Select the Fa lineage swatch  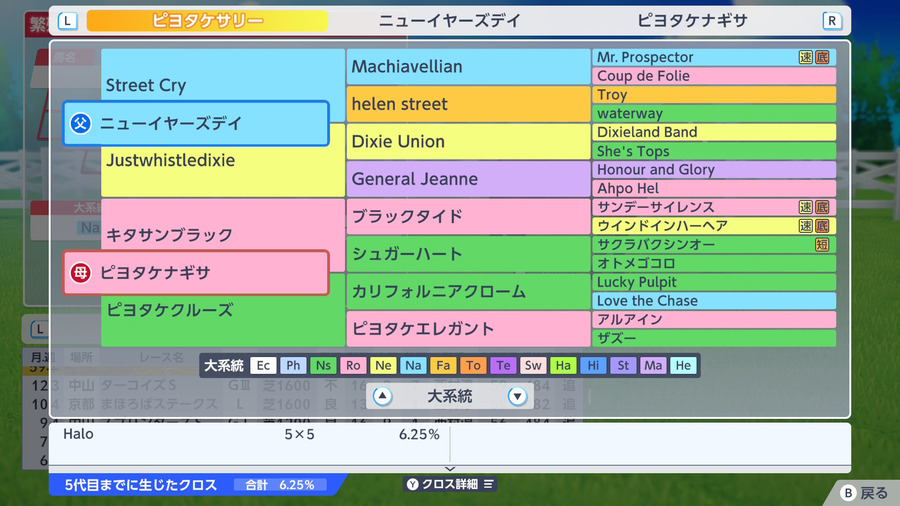click(x=443, y=365)
